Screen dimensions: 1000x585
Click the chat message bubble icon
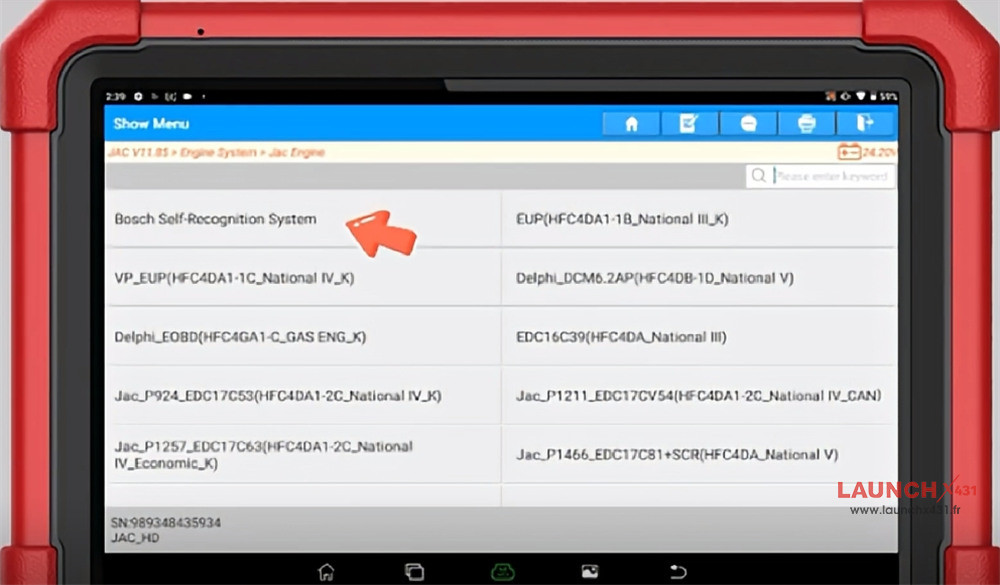748,123
